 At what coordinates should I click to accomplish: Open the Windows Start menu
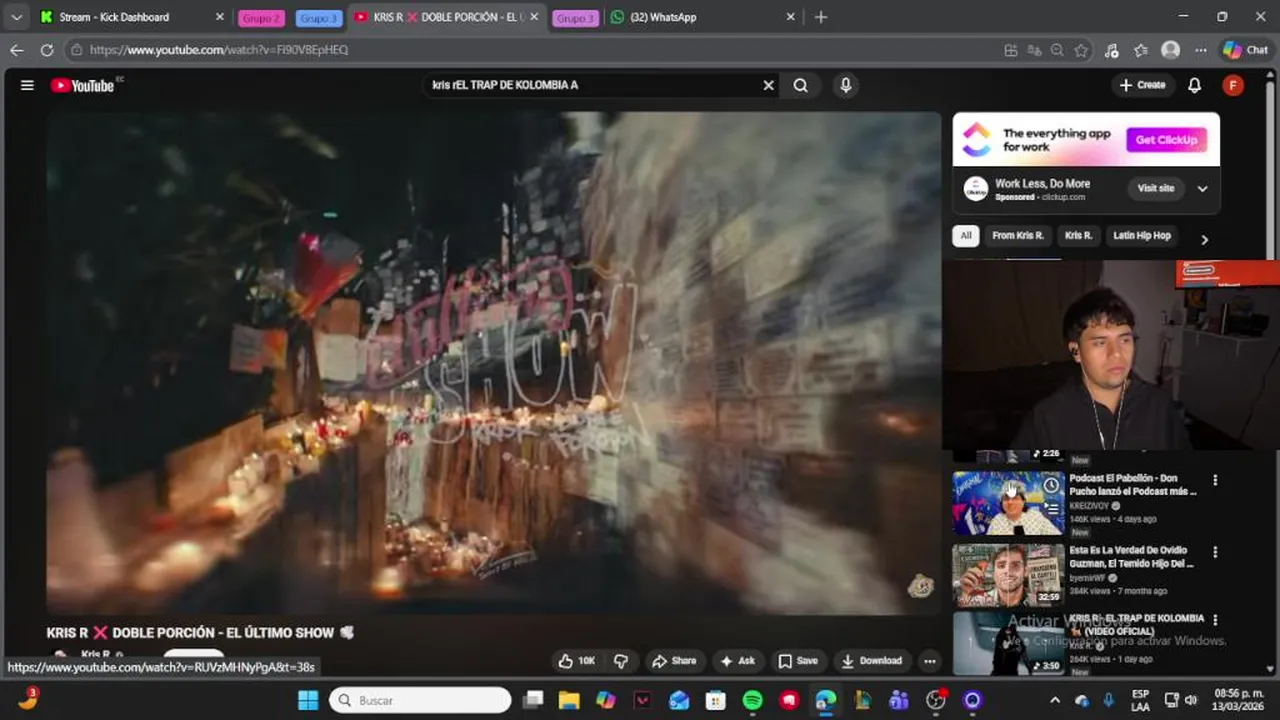pos(308,700)
